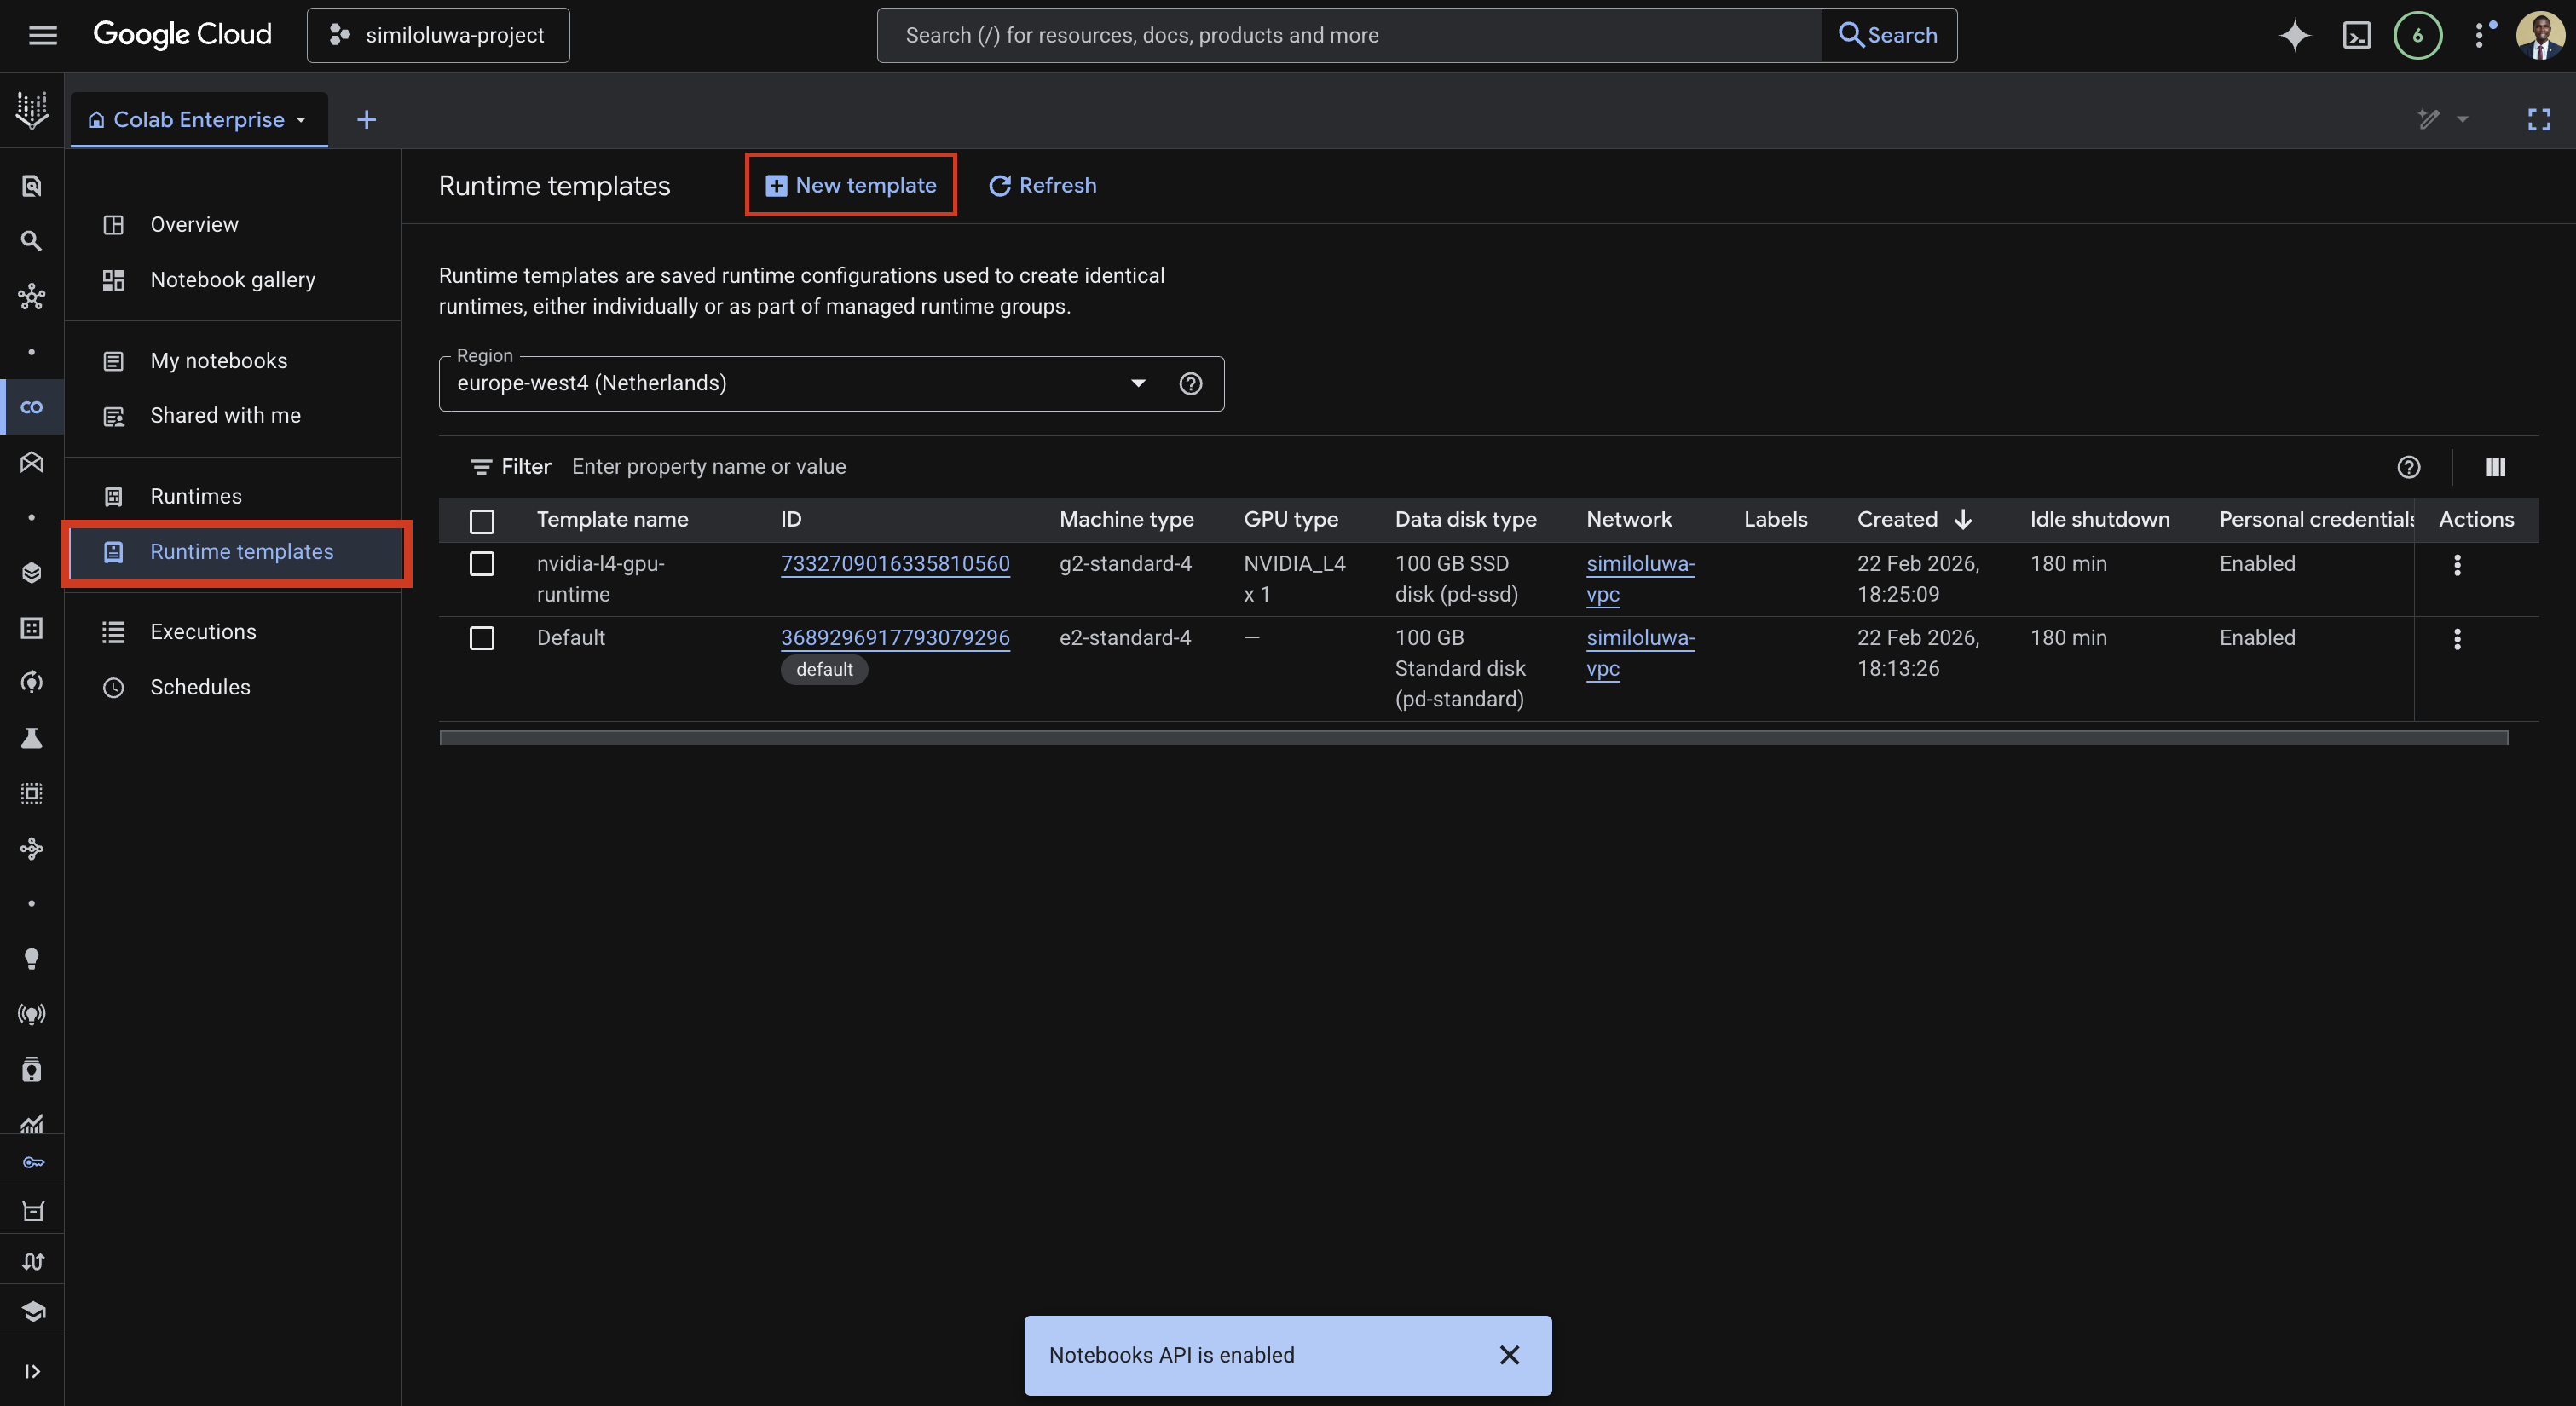Click the fullscreen expand icon
The image size is (2576, 1406).
(x=2539, y=119)
